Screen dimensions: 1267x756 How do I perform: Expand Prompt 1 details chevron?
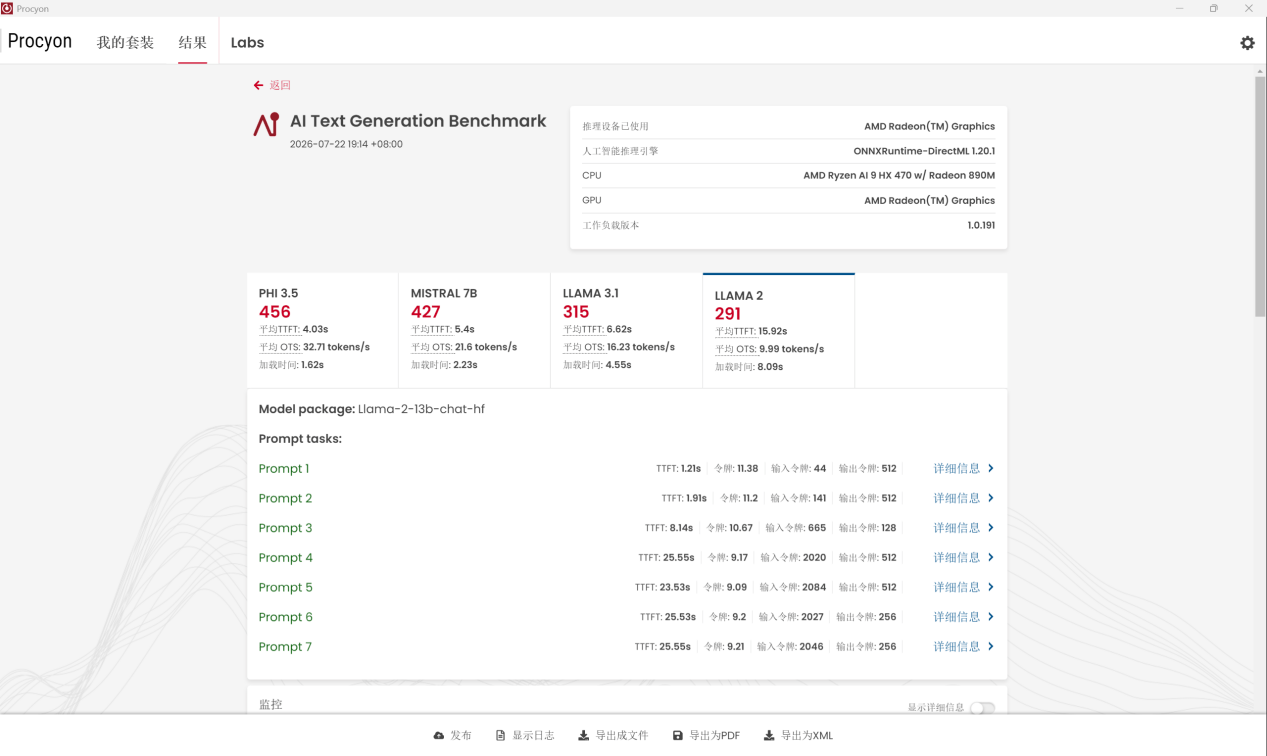[x=990, y=468]
